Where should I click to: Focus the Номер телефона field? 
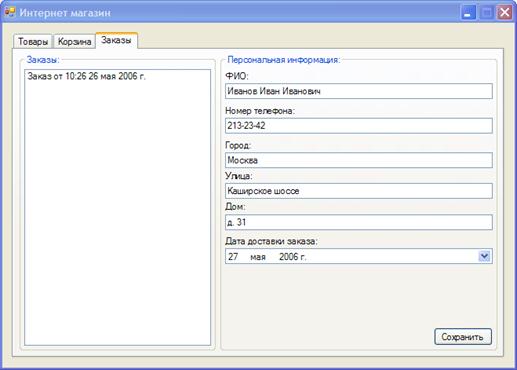point(359,126)
